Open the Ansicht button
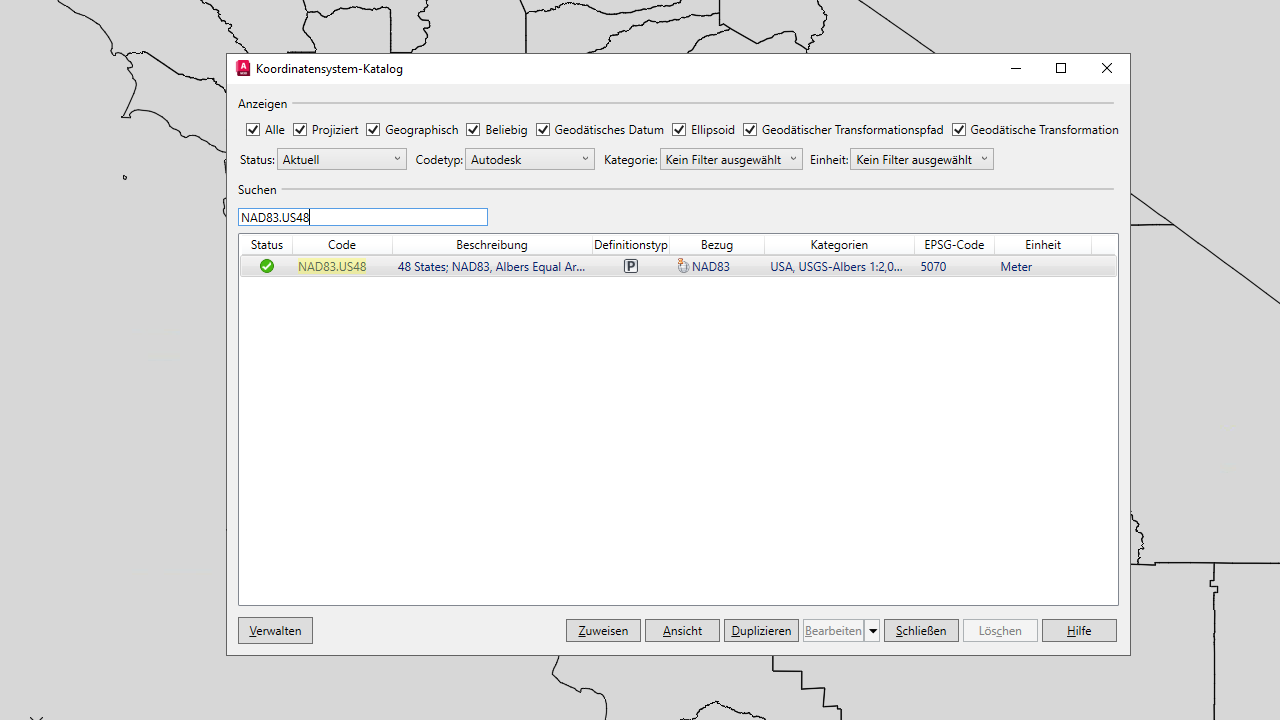The width and height of the screenshot is (1280, 720). pyautogui.click(x=682, y=631)
